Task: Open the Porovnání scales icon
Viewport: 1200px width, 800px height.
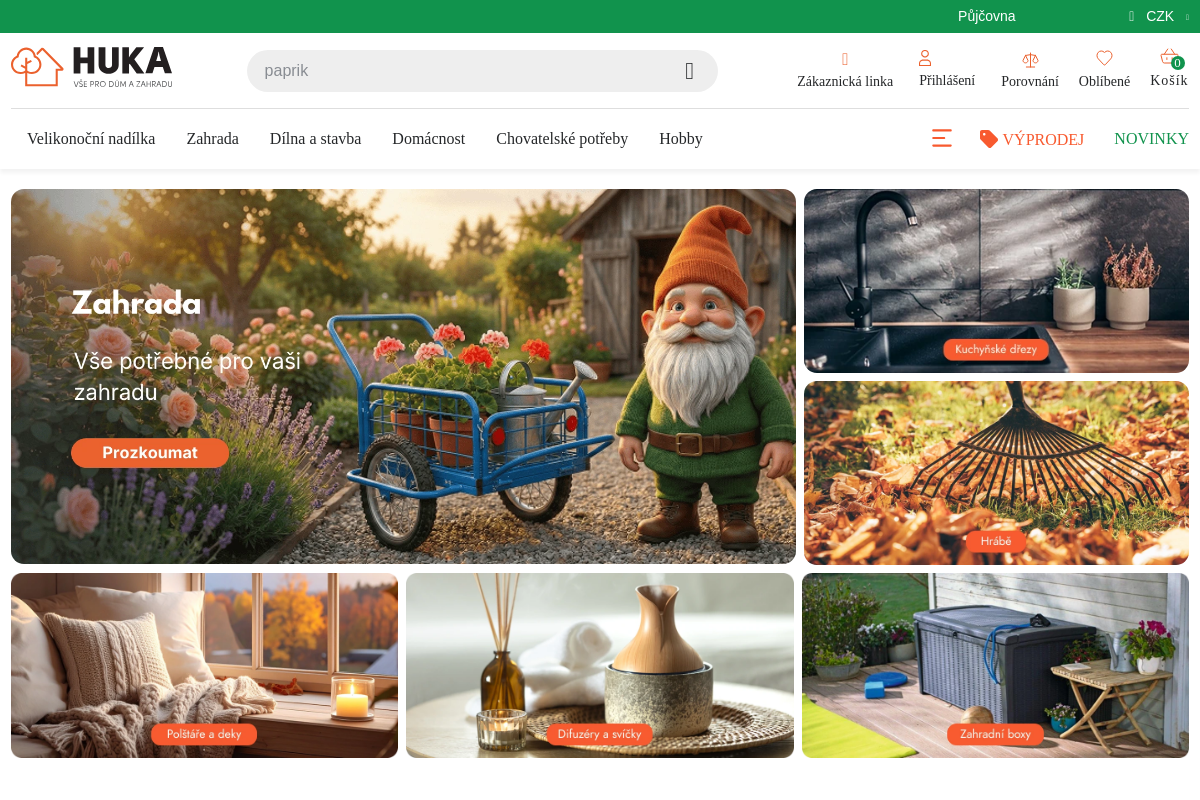Action: pyautogui.click(x=1030, y=60)
